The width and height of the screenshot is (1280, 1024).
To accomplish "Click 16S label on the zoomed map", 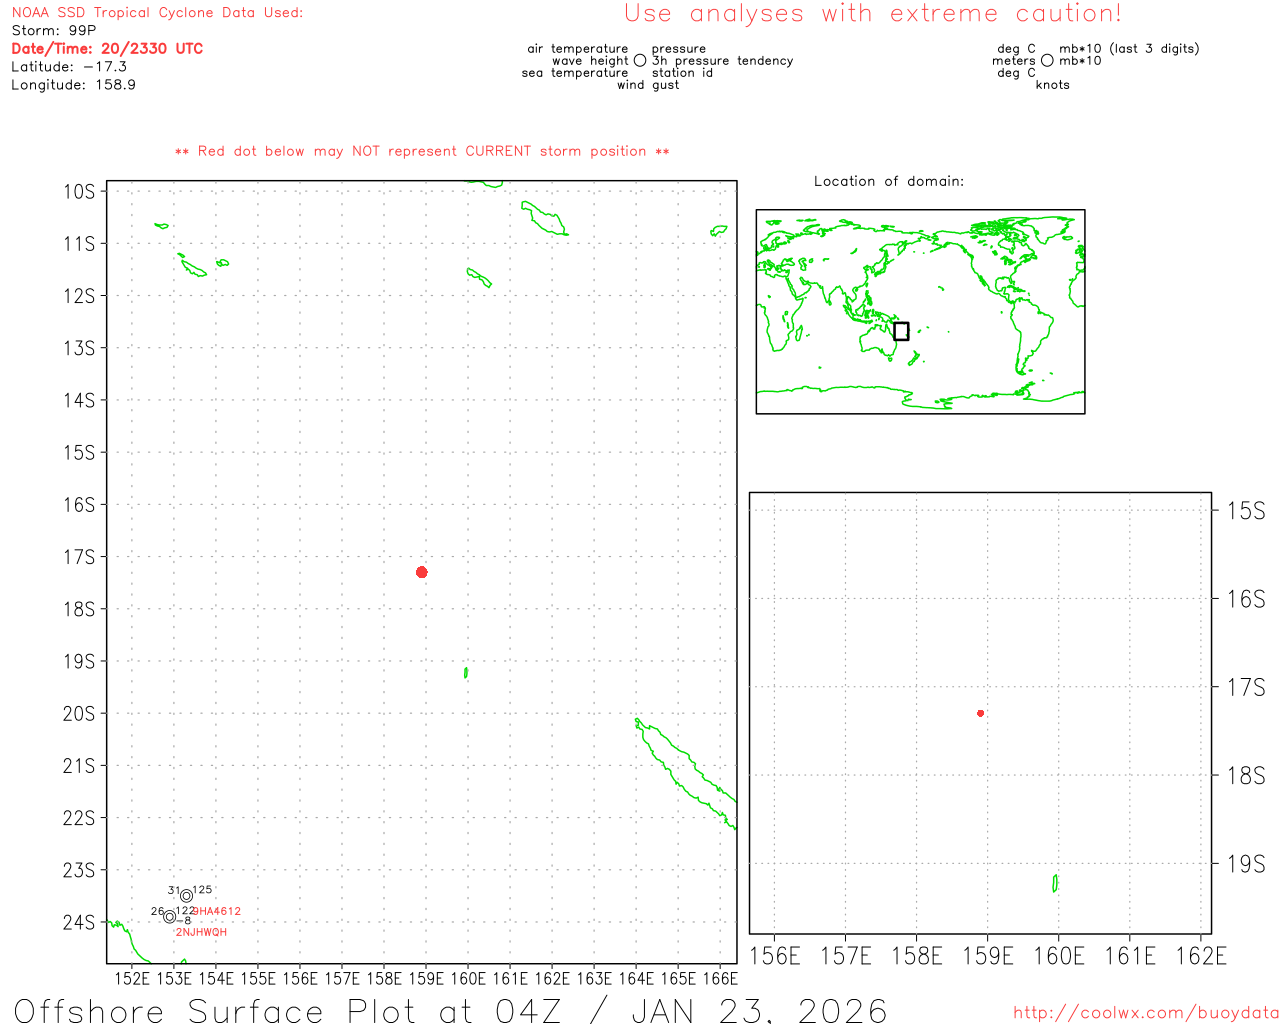I will [x=1246, y=599].
